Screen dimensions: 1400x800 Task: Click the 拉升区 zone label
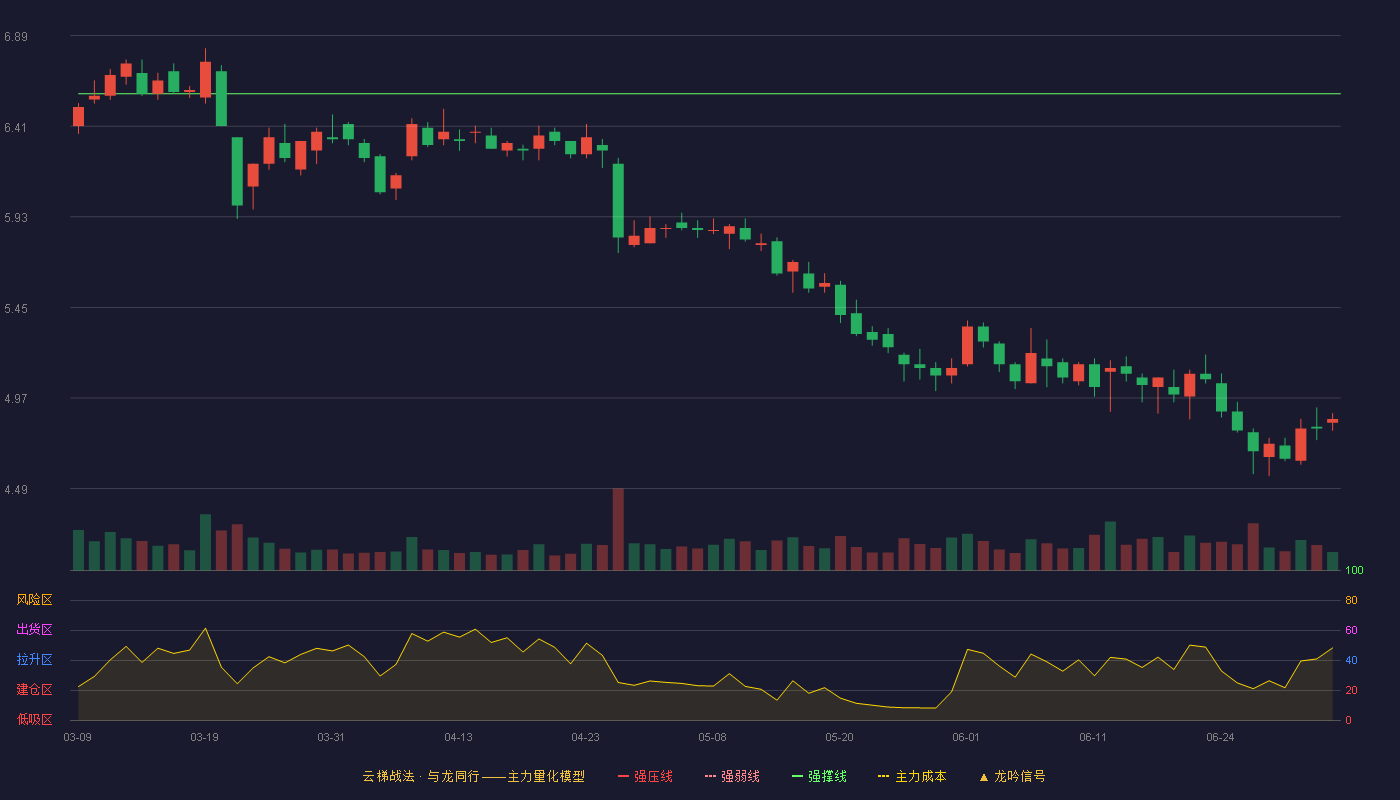click(x=35, y=660)
